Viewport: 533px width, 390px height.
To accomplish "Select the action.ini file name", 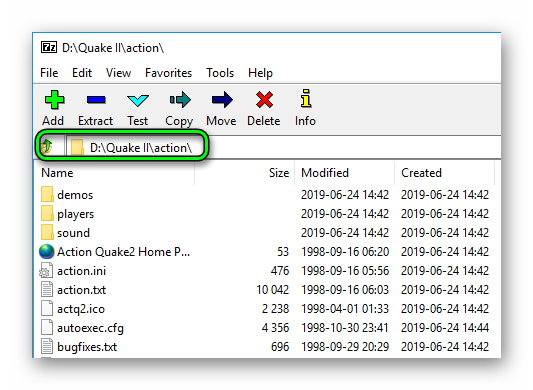I will tap(82, 271).
